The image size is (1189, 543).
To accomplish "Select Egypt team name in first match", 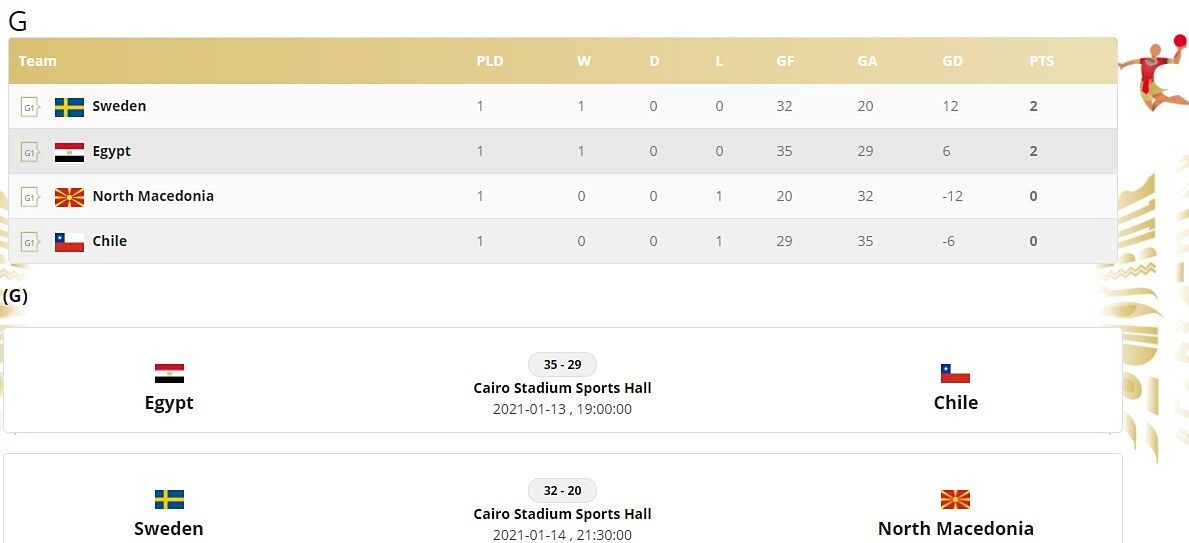I will pyautogui.click(x=169, y=403).
